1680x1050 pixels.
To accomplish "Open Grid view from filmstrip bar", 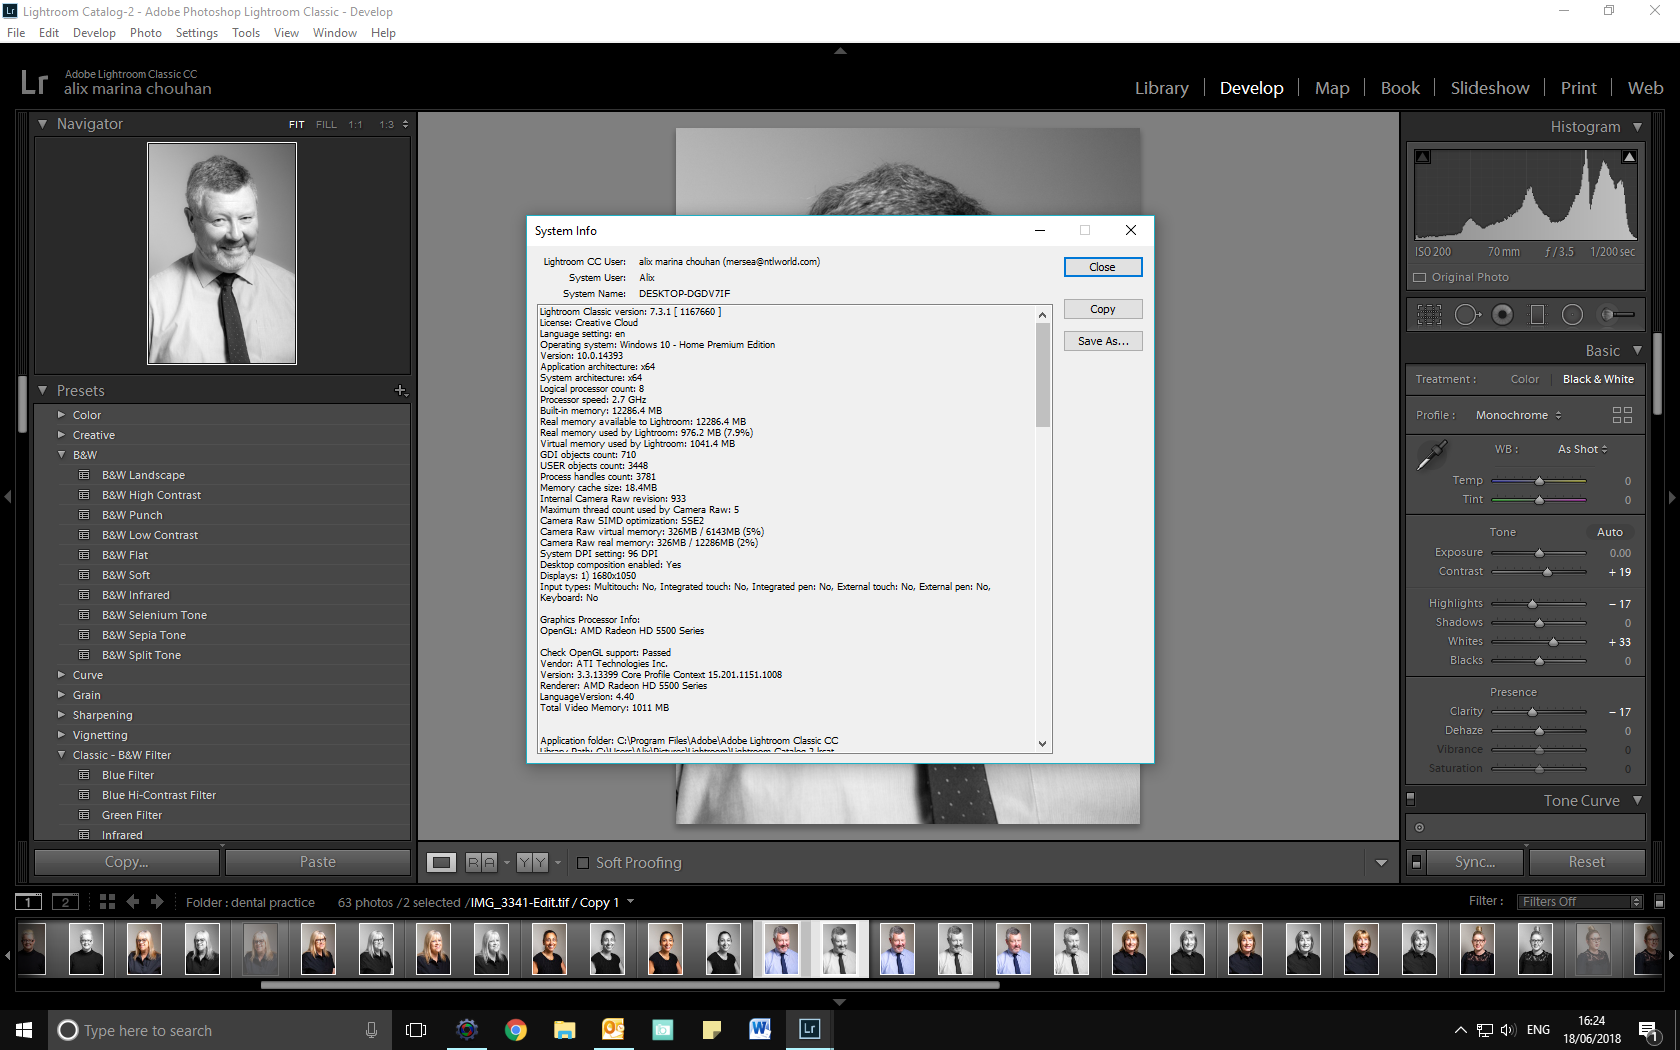I will coord(107,902).
